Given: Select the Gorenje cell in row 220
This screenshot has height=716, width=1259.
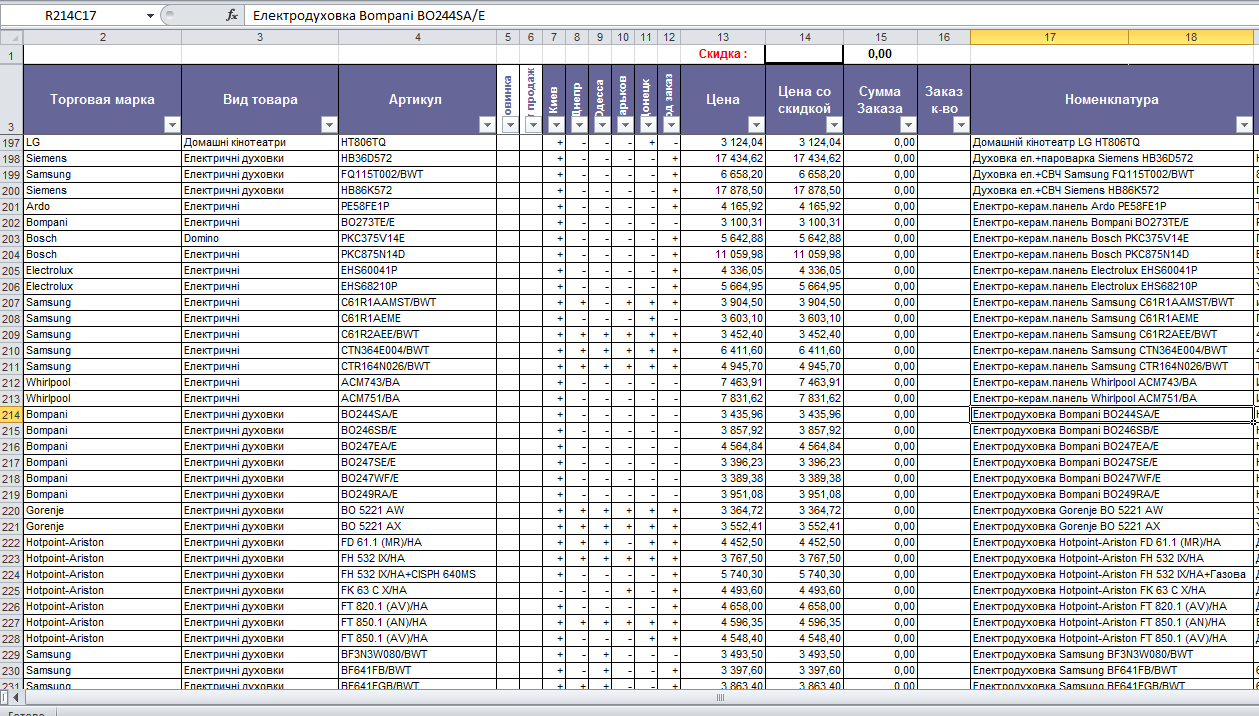Looking at the screenshot, I should click(102, 510).
